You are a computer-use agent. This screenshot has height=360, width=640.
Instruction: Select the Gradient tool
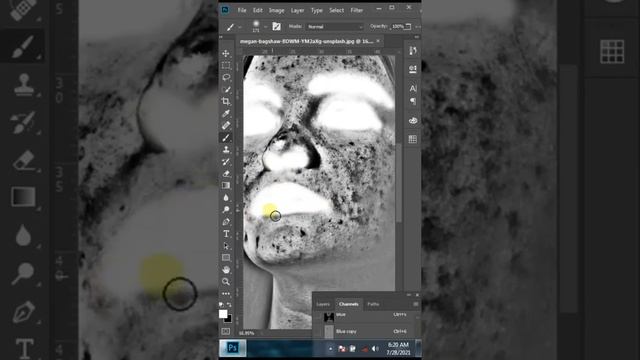[x=226, y=185]
